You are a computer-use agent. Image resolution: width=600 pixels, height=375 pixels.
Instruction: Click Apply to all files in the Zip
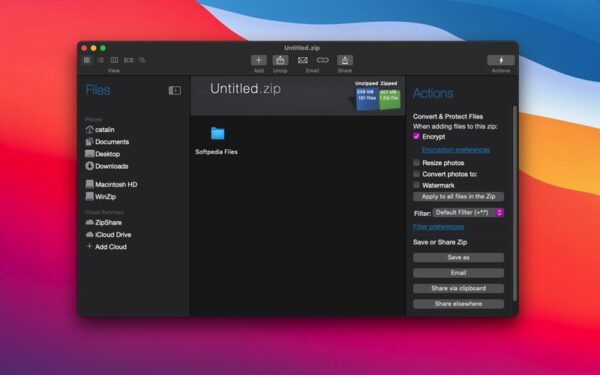pyautogui.click(x=458, y=197)
